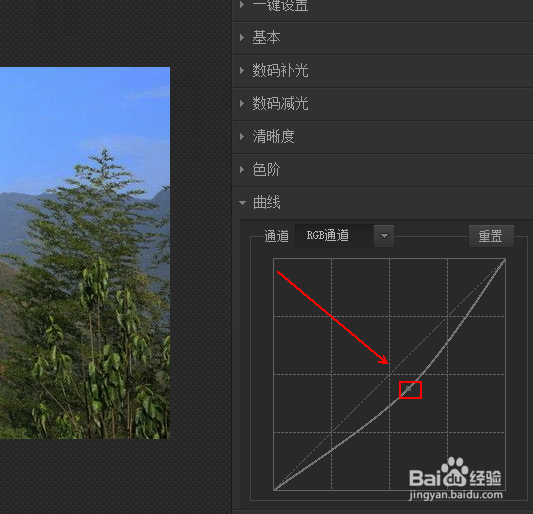Click the curve's bottom-left endpoint
The height and width of the screenshot is (514, 533).
coord(275,489)
